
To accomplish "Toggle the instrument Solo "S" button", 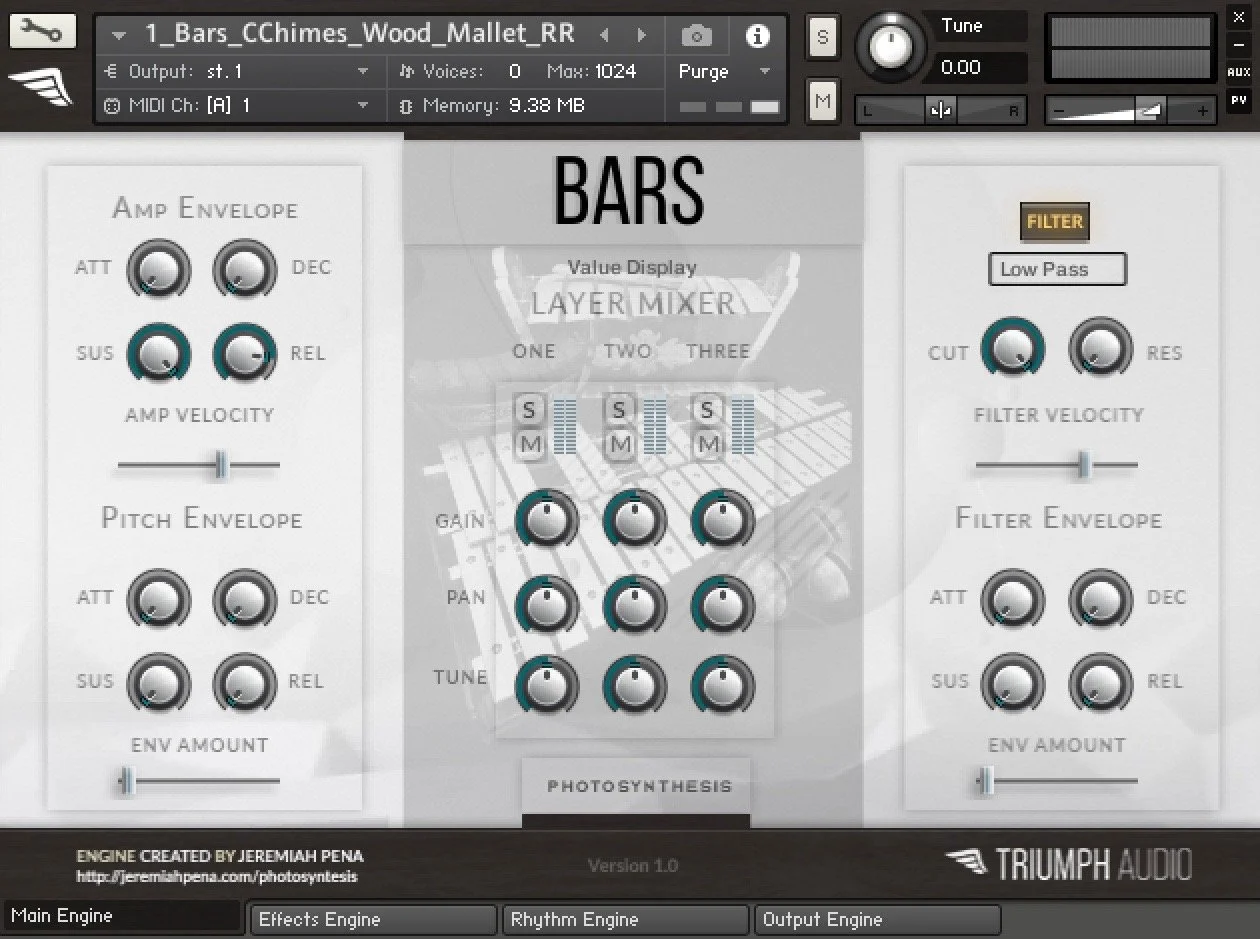I will pyautogui.click(x=822, y=36).
